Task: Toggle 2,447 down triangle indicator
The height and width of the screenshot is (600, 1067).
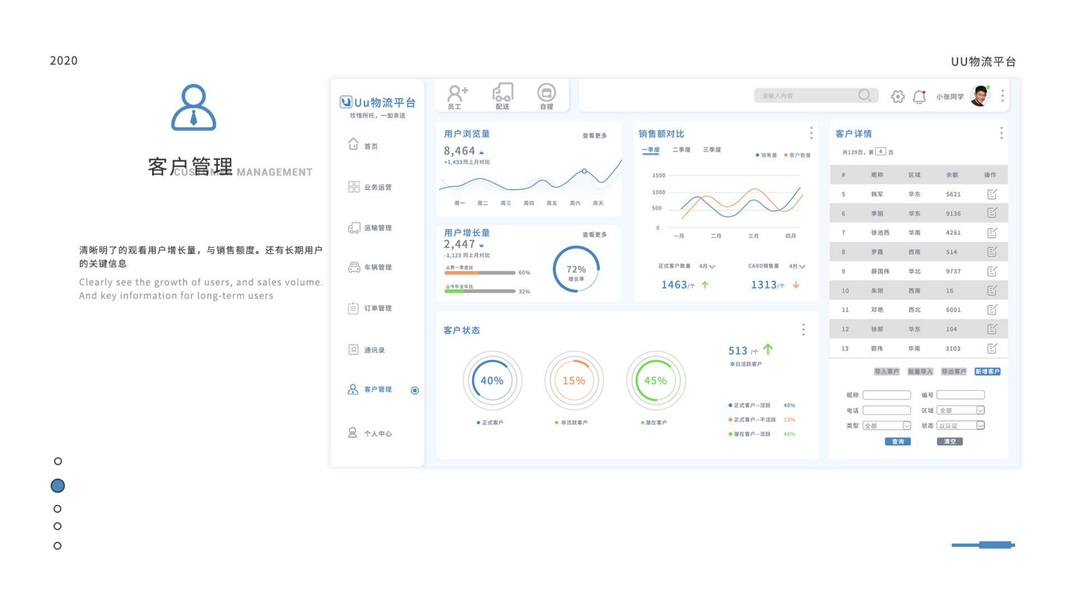Action: click(x=481, y=246)
